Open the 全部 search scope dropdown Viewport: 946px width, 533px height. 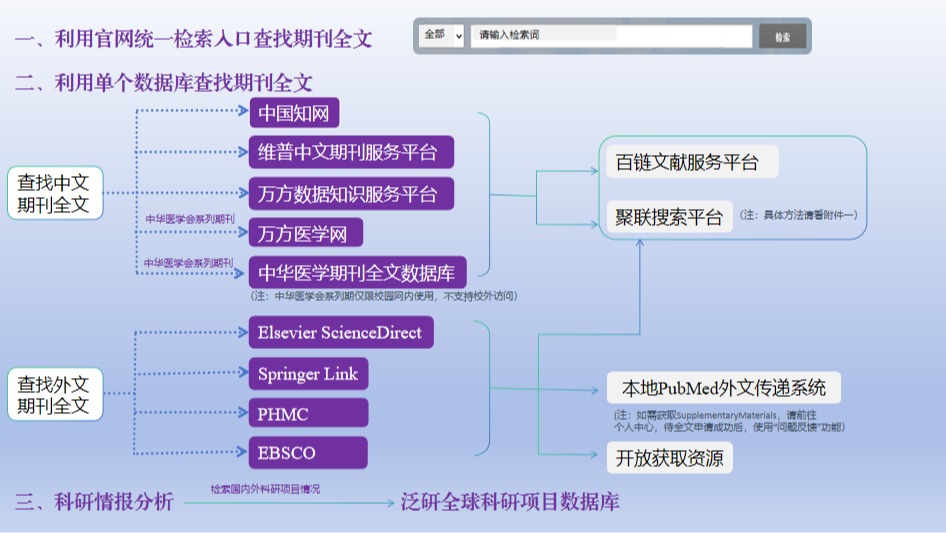(441, 35)
